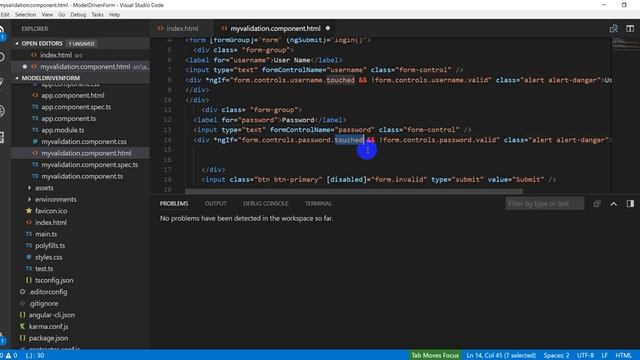Screen dimensions: 640x360
Task: Switch to the OUTPUT panel tab
Action: 216,203
